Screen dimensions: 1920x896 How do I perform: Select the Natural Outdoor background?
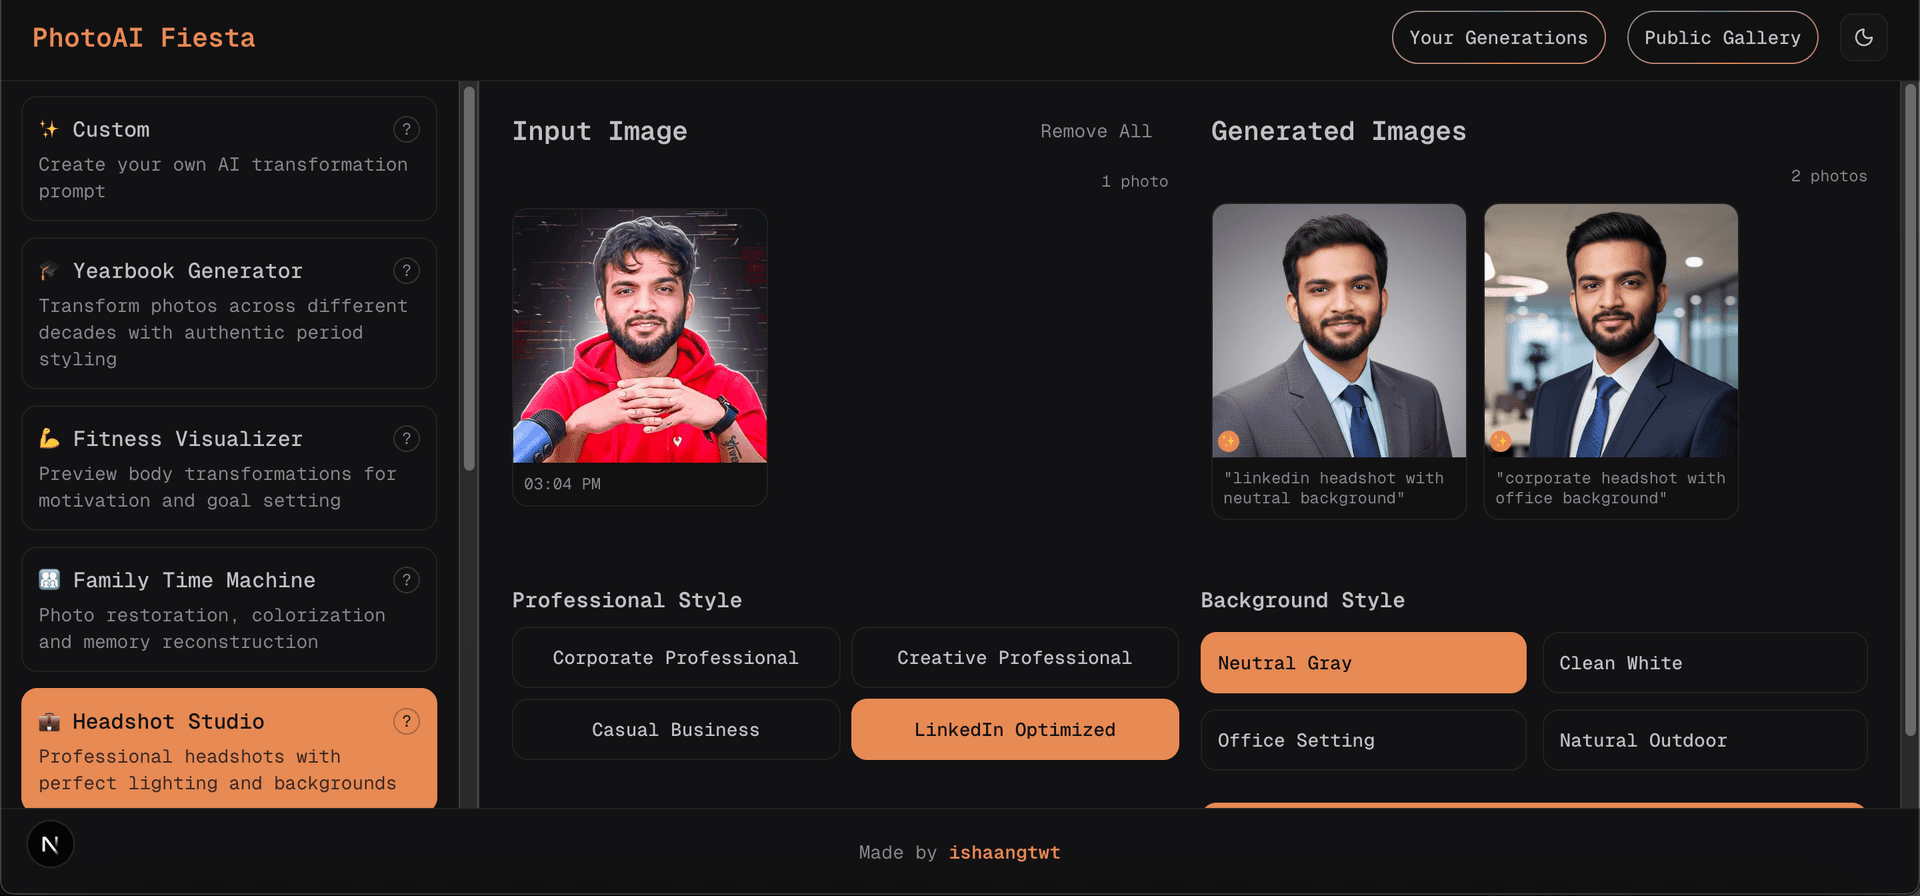point(1704,740)
